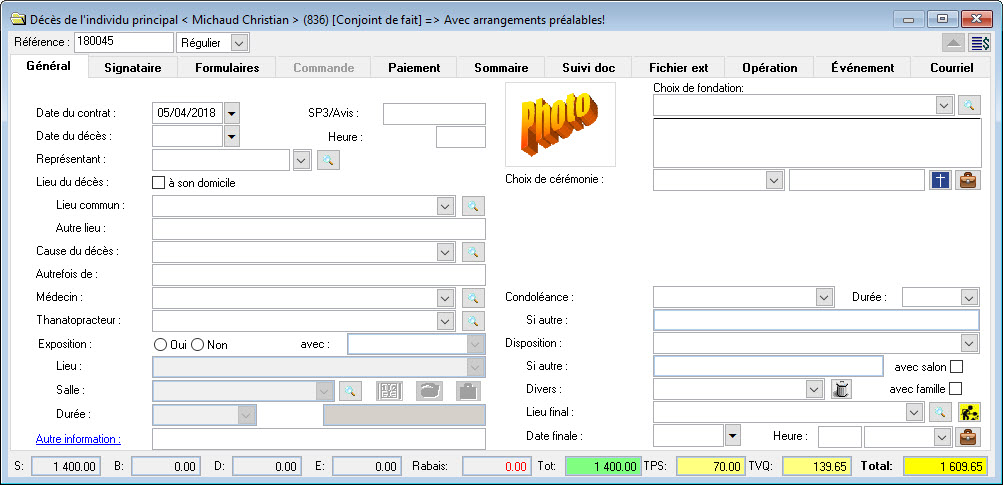
Task: Select the 'Oui' radio button for Exposition
Action: (x=160, y=345)
